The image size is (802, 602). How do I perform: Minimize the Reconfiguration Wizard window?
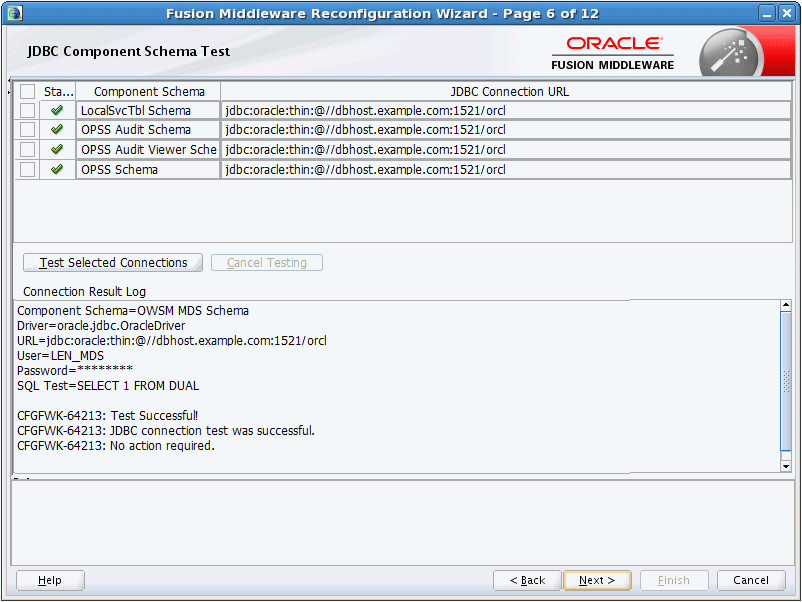[767, 14]
